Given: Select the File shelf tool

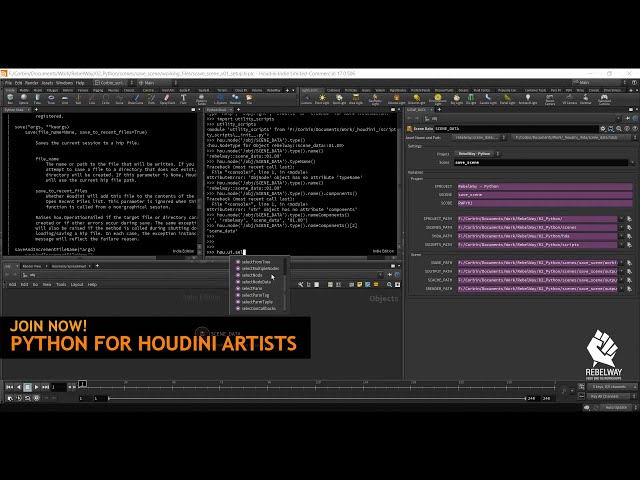Looking at the screenshot, I should [249, 98].
